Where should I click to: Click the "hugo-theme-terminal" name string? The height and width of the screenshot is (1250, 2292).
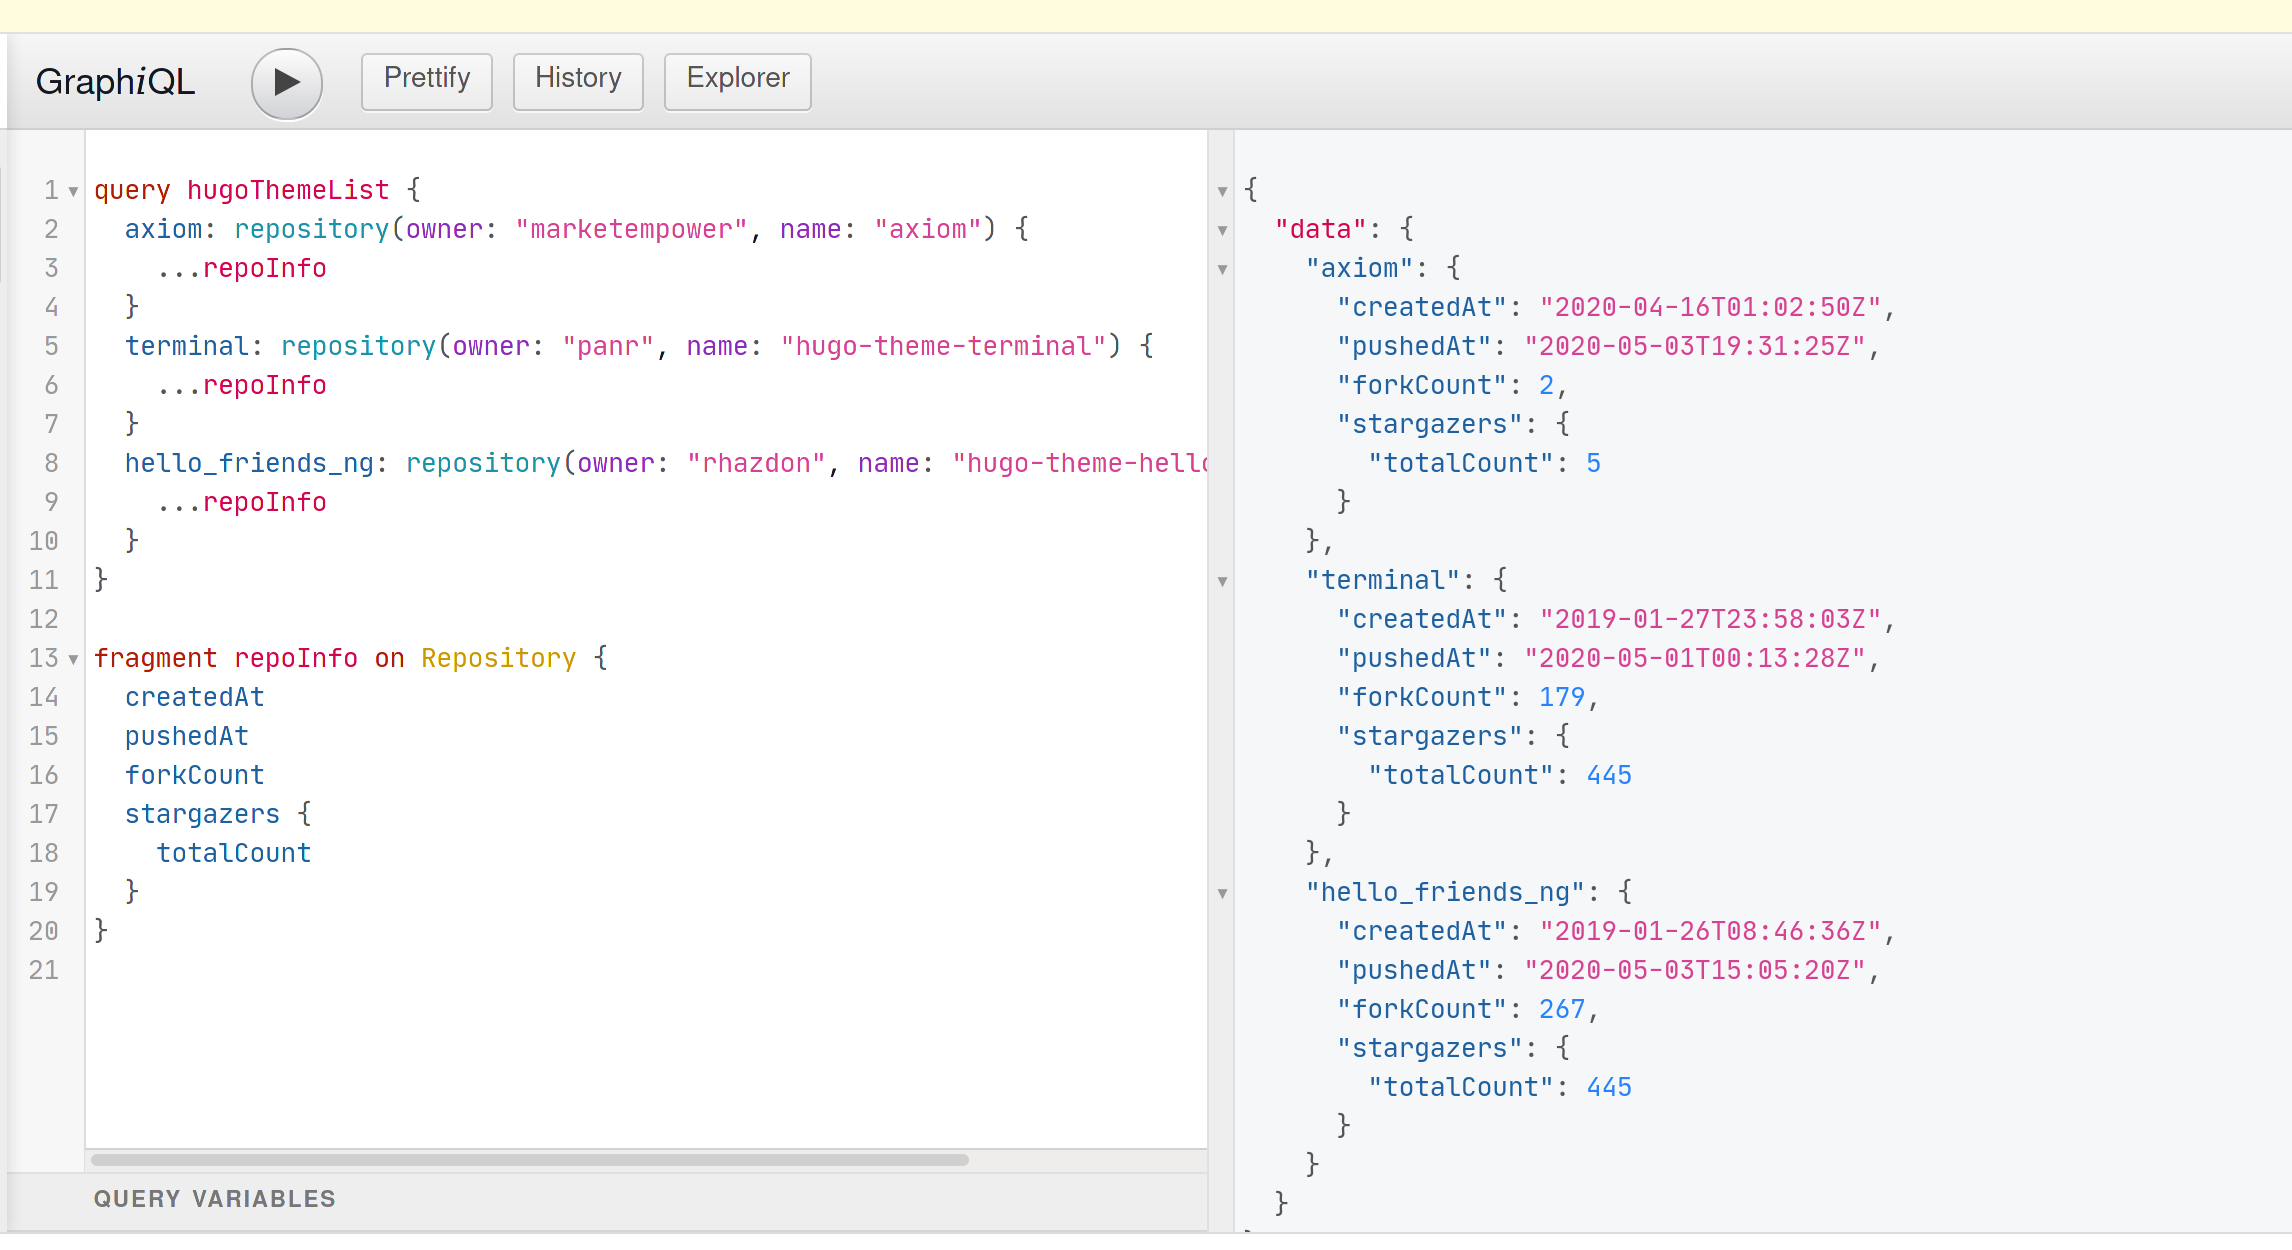[943, 346]
